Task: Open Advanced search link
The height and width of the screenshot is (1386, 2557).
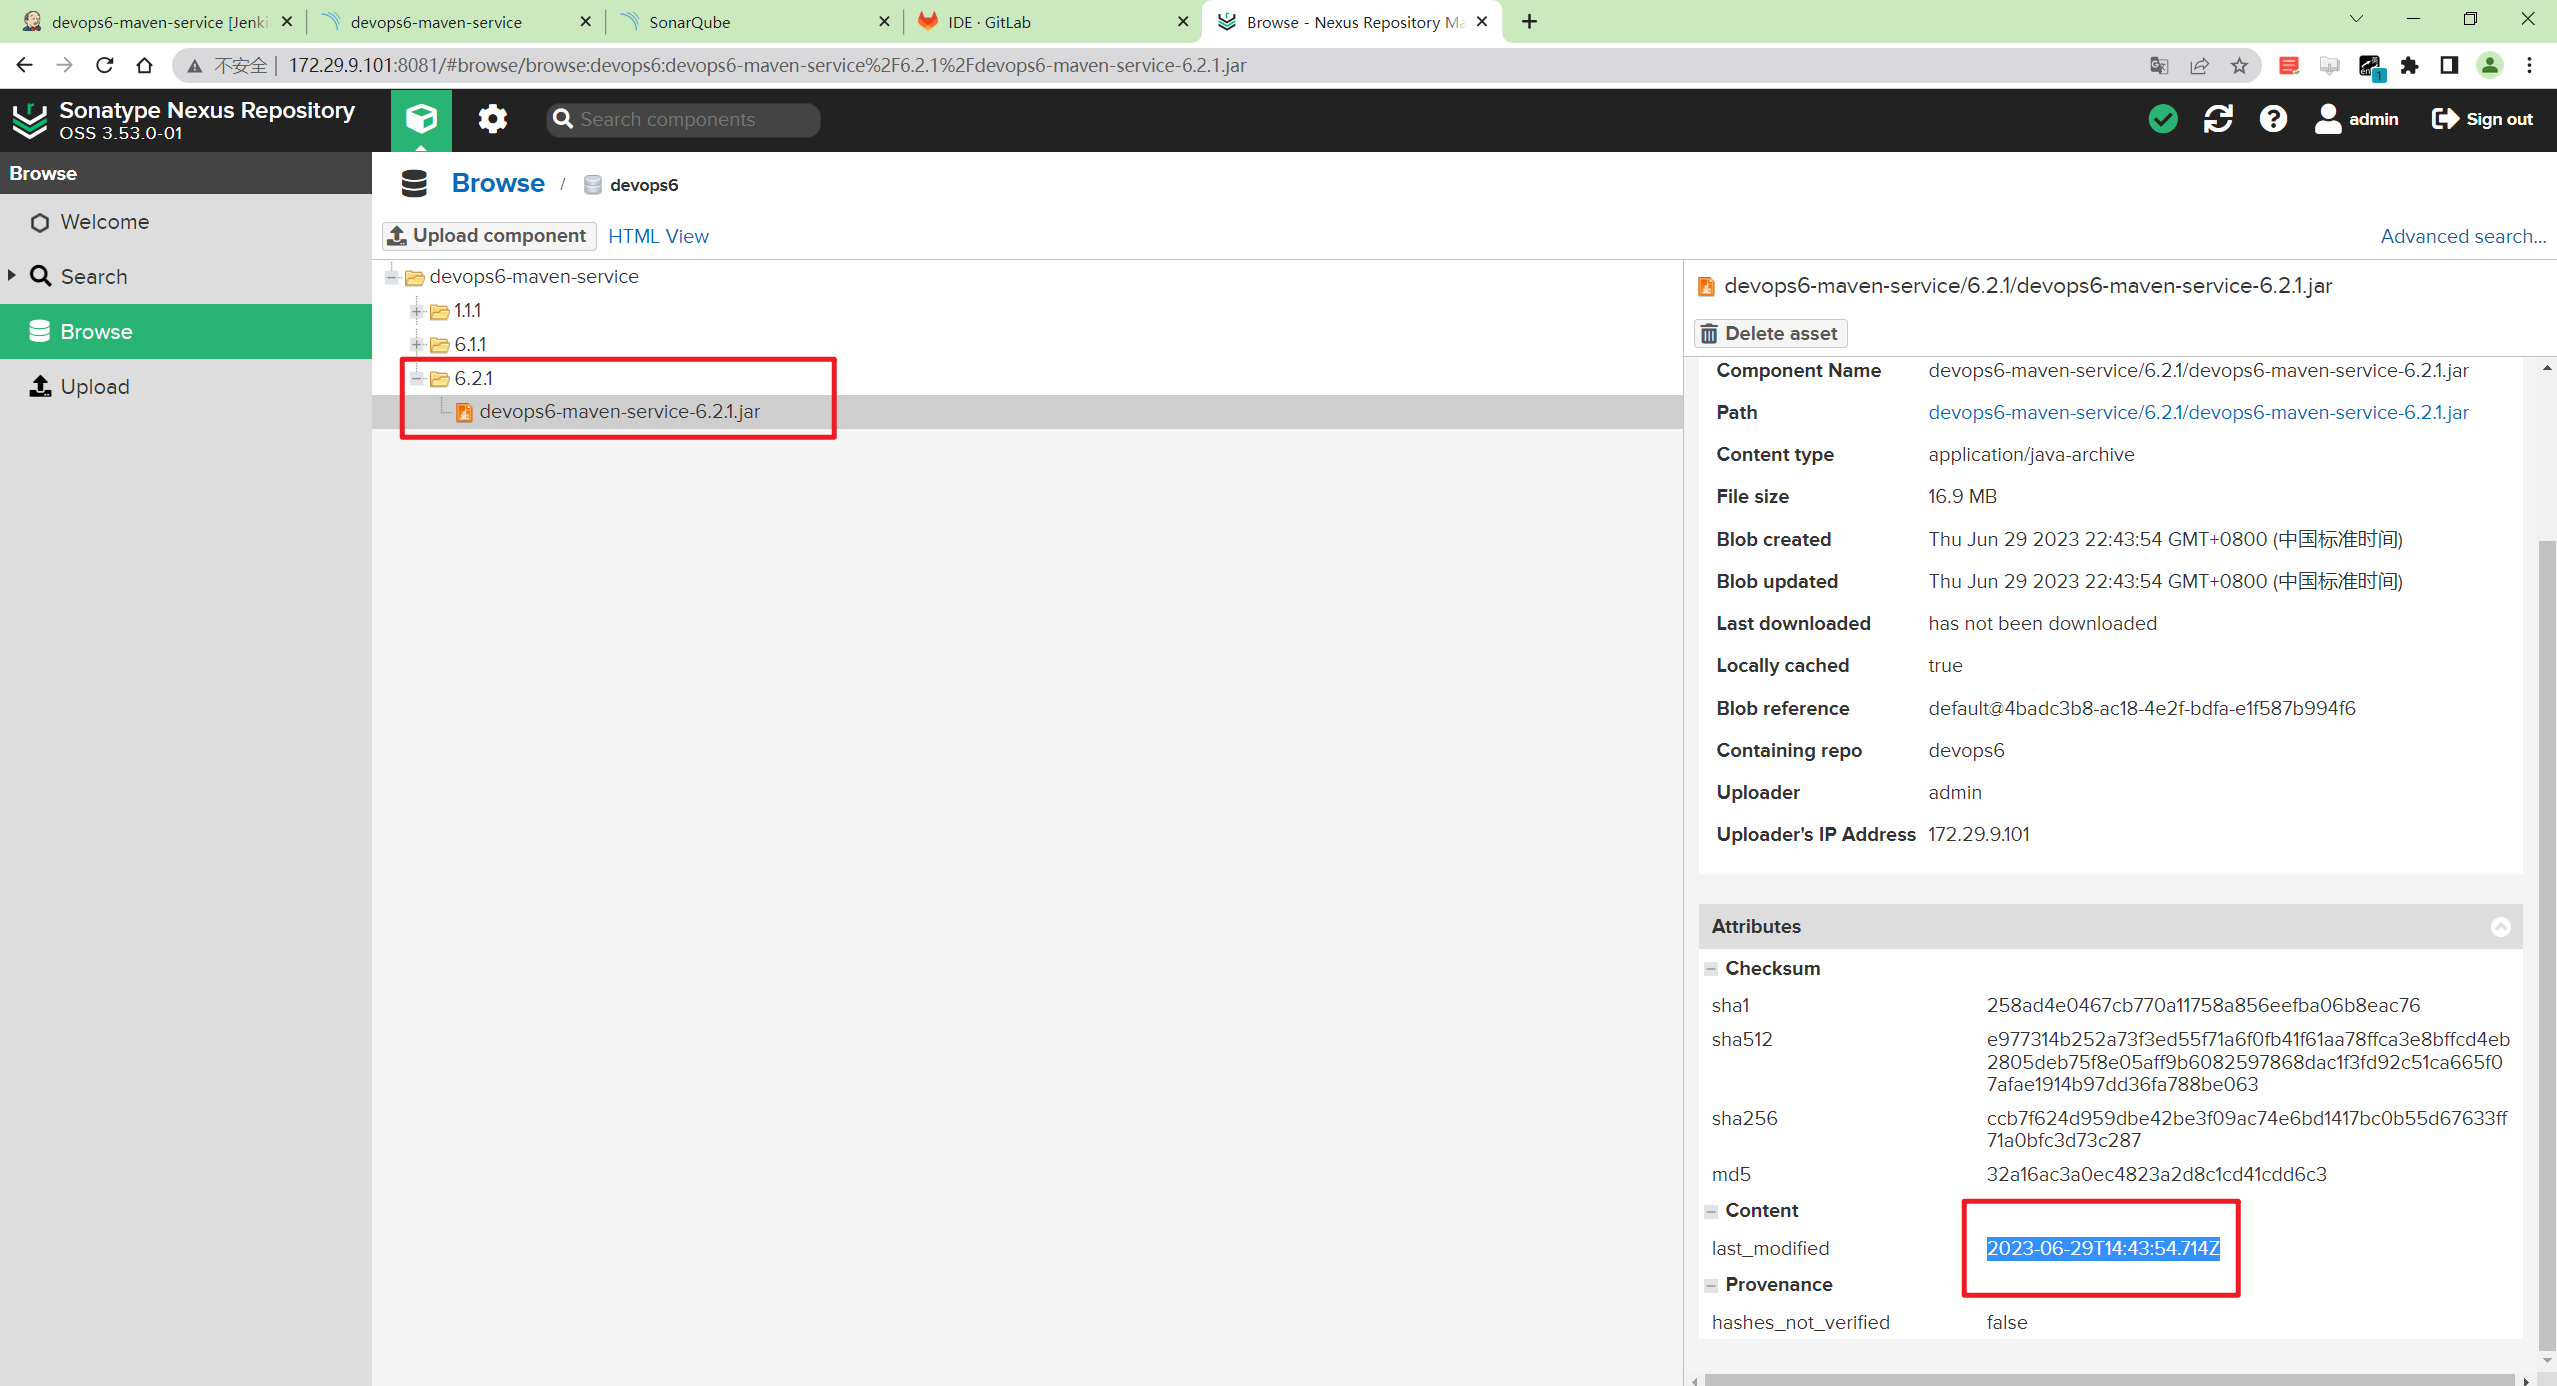Action: [2462, 236]
